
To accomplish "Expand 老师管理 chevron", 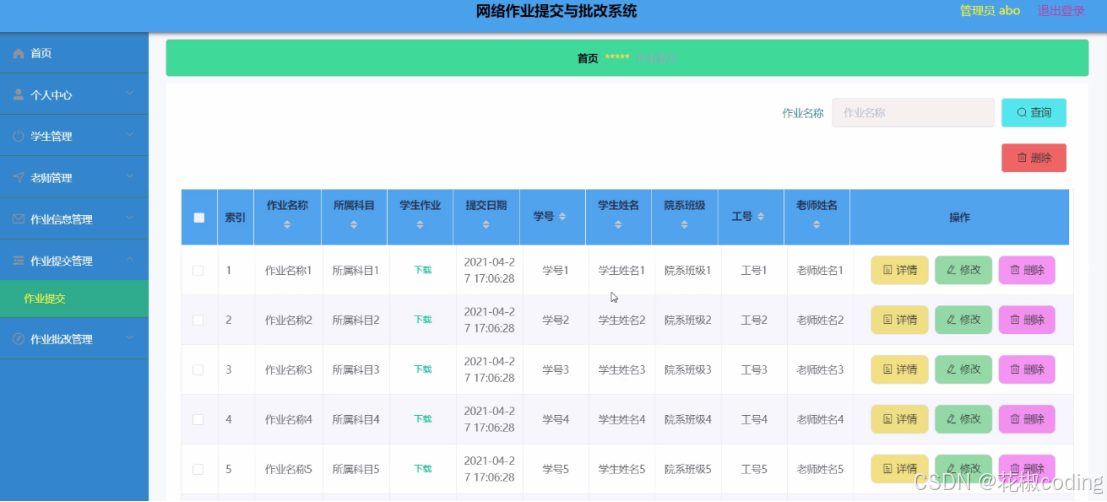I will [x=130, y=177].
